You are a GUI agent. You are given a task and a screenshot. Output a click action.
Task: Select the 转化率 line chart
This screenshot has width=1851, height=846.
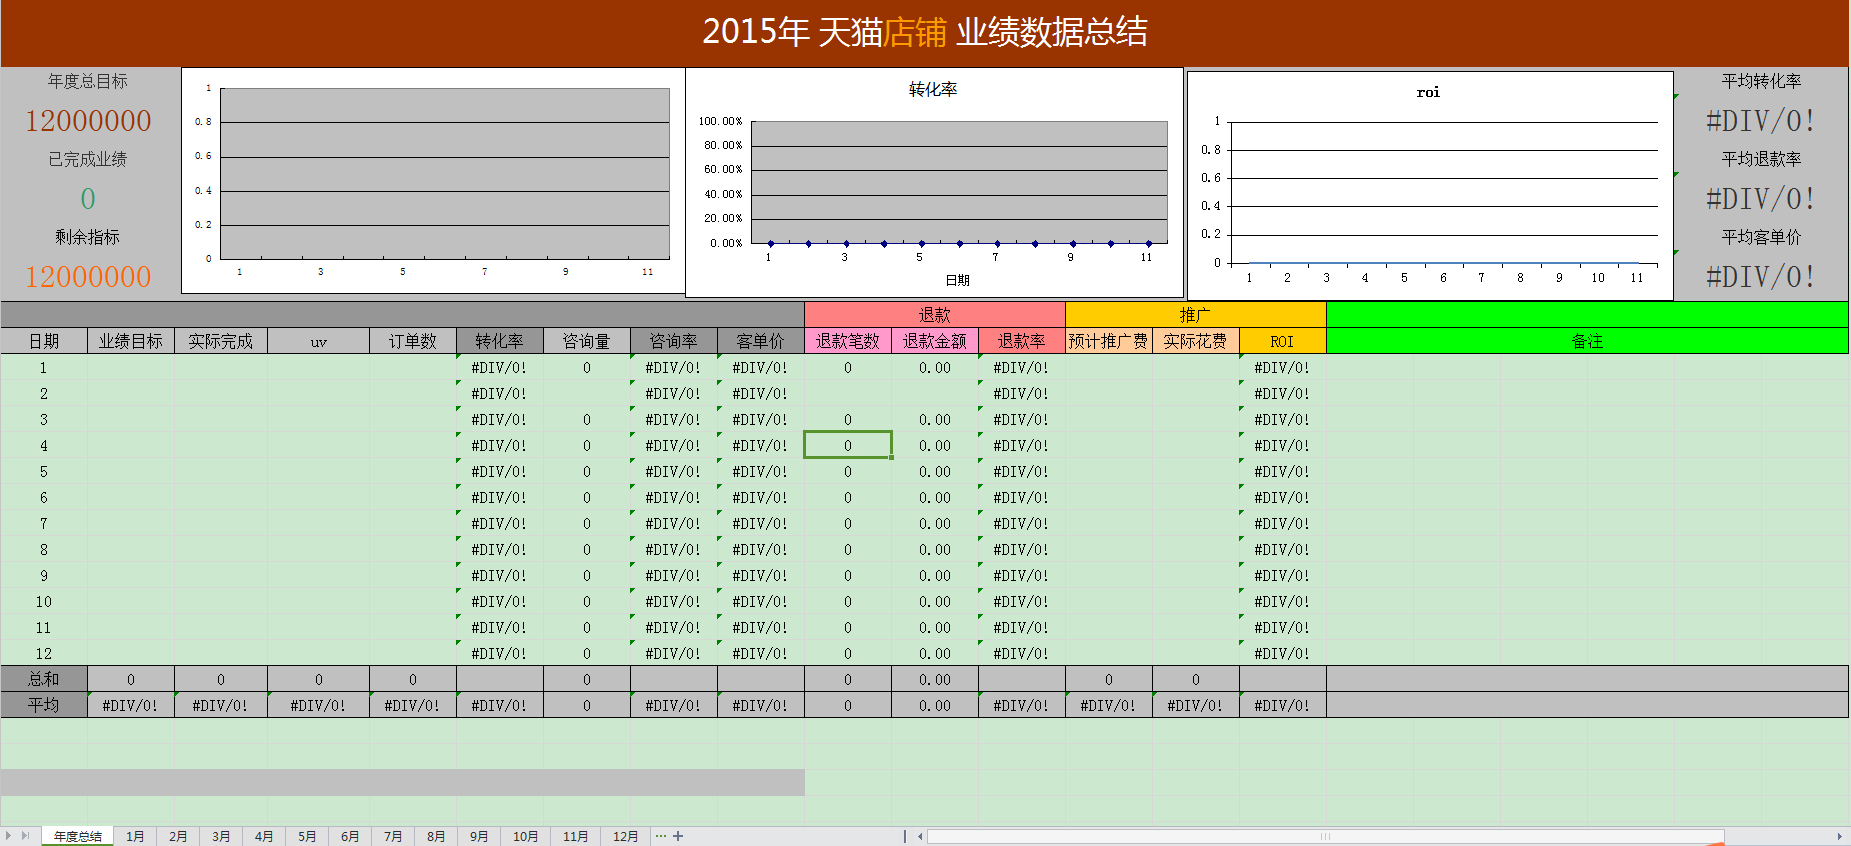934,182
